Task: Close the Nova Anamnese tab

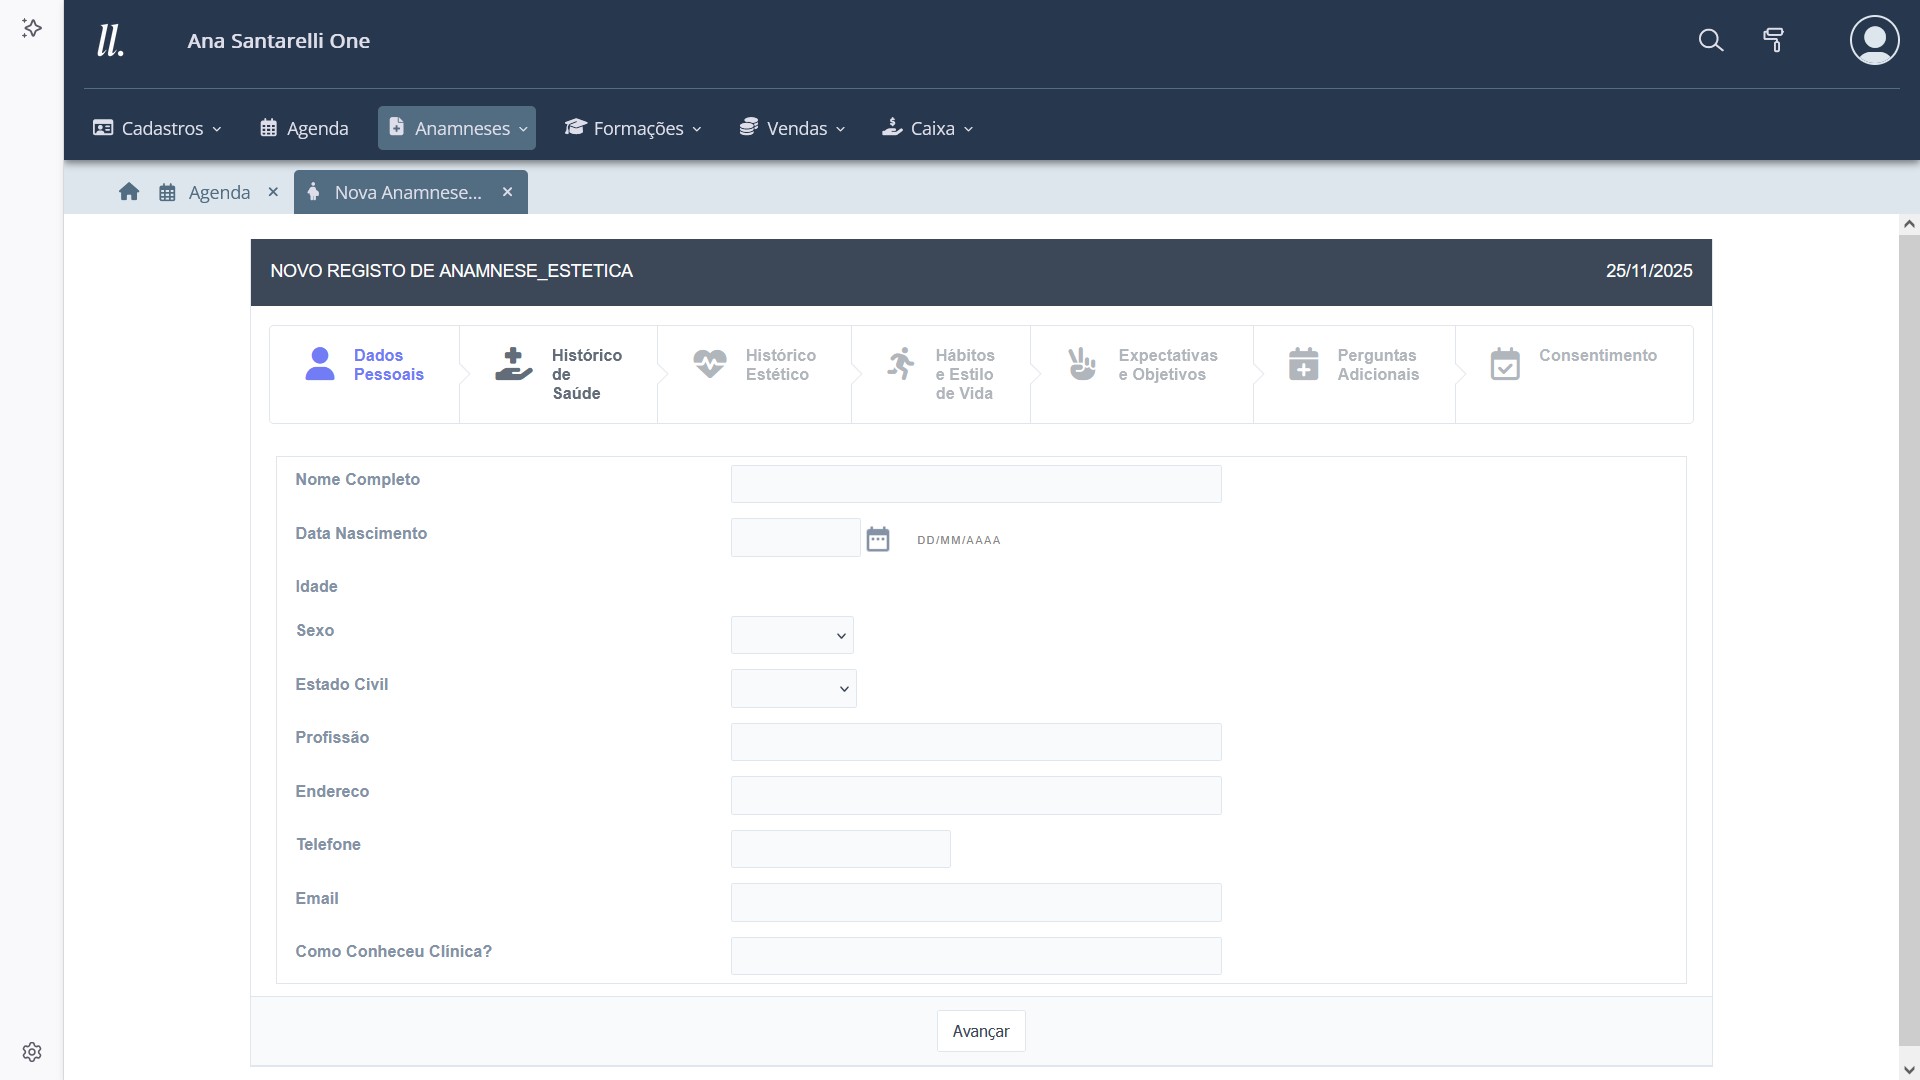Action: click(x=507, y=192)
